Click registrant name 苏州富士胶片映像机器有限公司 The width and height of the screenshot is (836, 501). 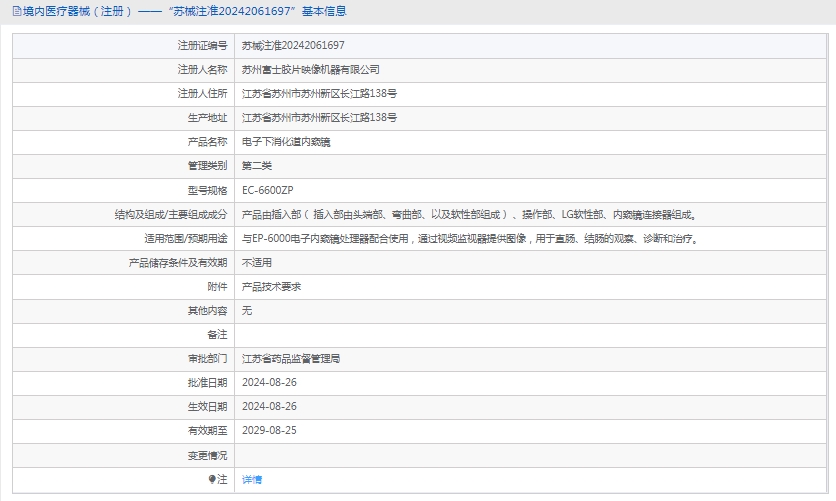tap(311, 70)
